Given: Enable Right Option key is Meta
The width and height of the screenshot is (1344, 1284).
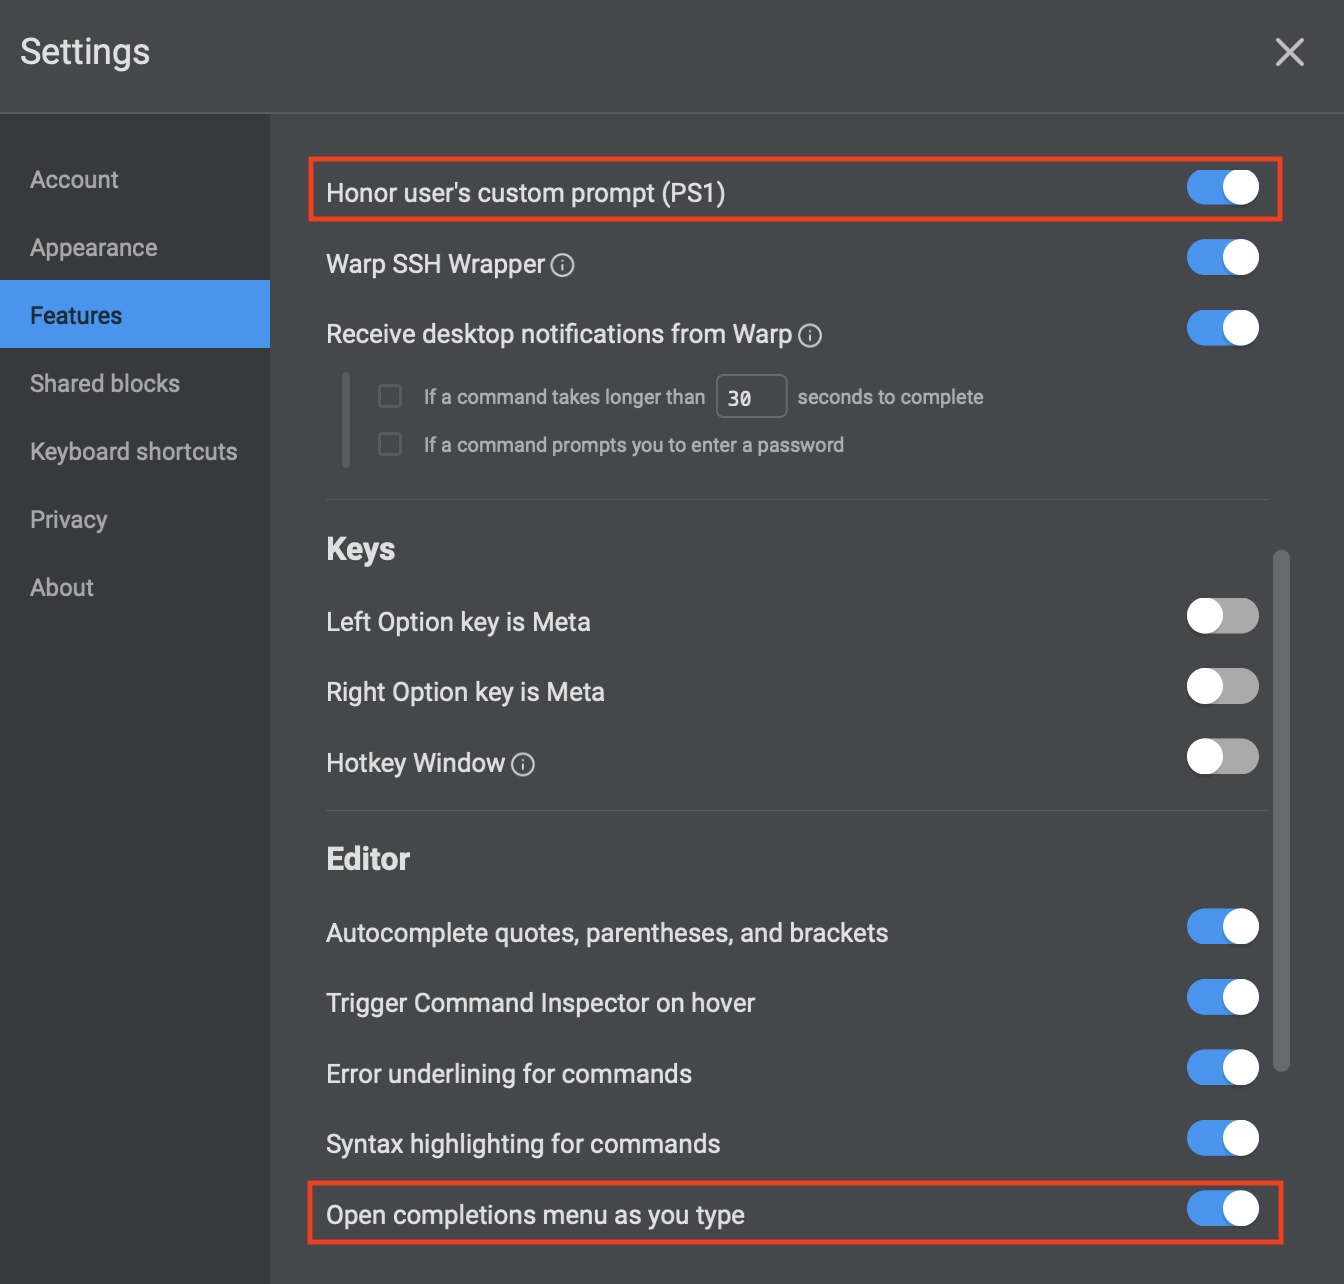Looking at the screenshot, I should click(x=1222, y=686).
